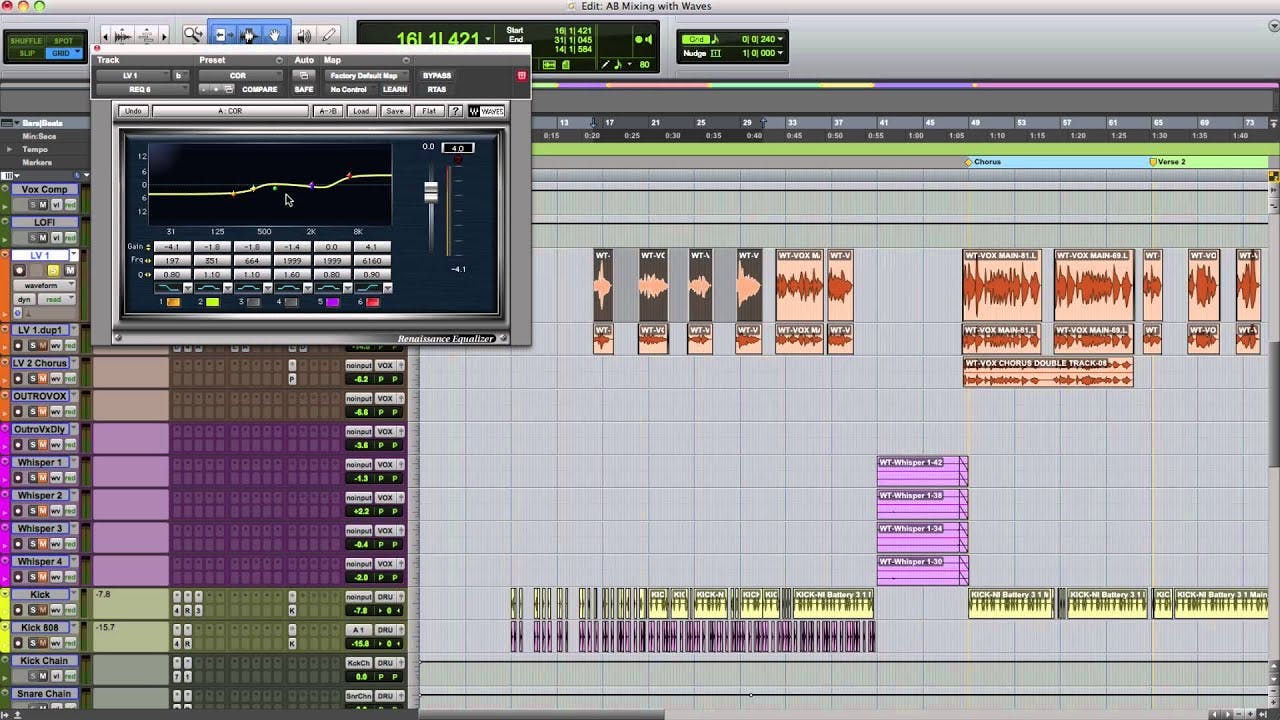
Task: Click the Bars|Beats ruler label
Action: (41, 123)
